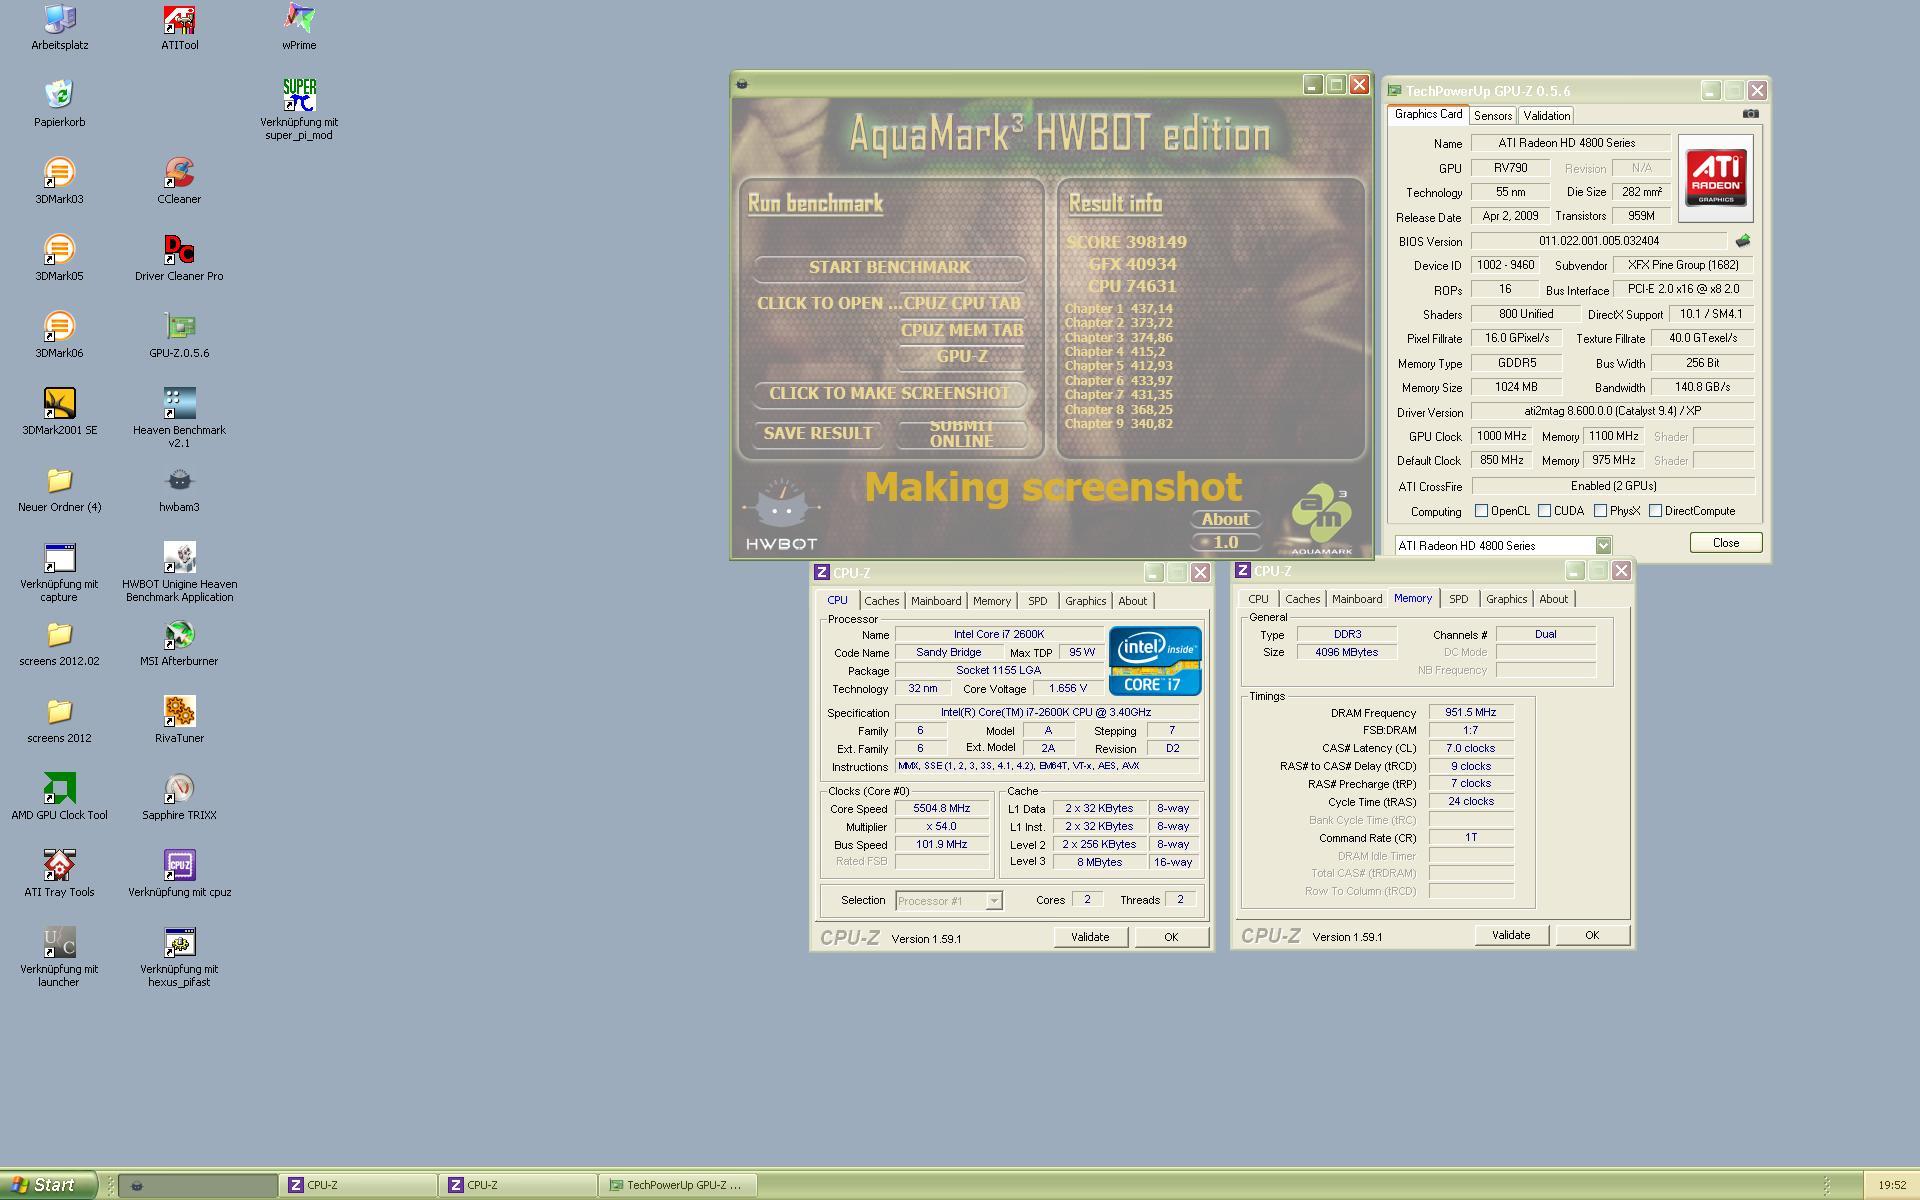1920x1200 pixels.
Task: Toggle the DirectCompute checkbox in GPU-Z
Action: click(x=1656, y=511)
